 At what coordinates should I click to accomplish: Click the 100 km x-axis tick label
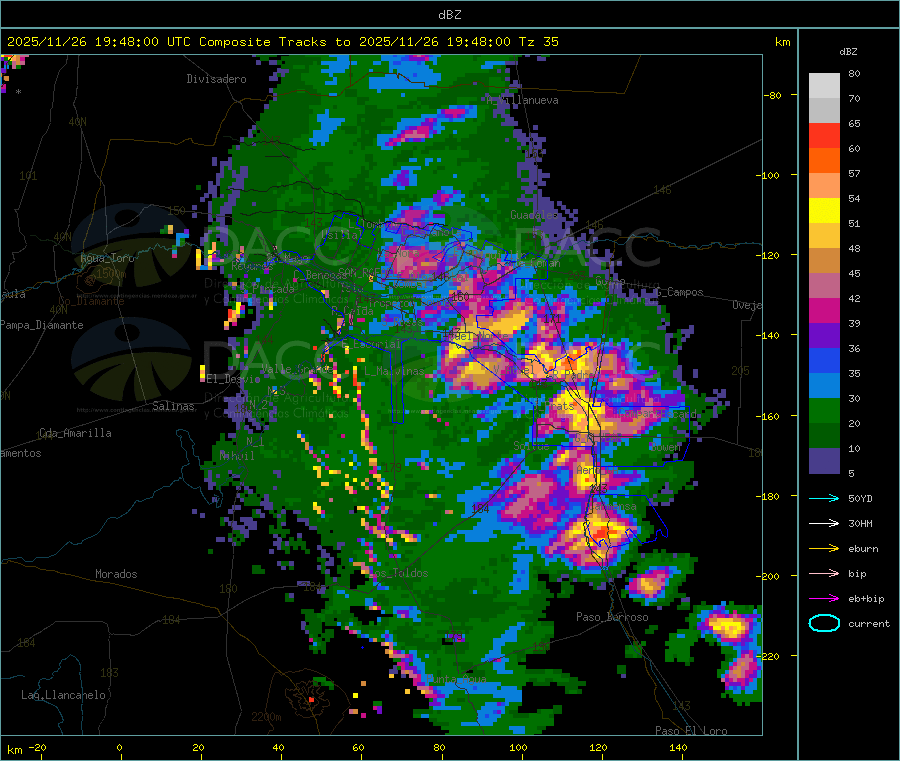[x=518, y=747]
